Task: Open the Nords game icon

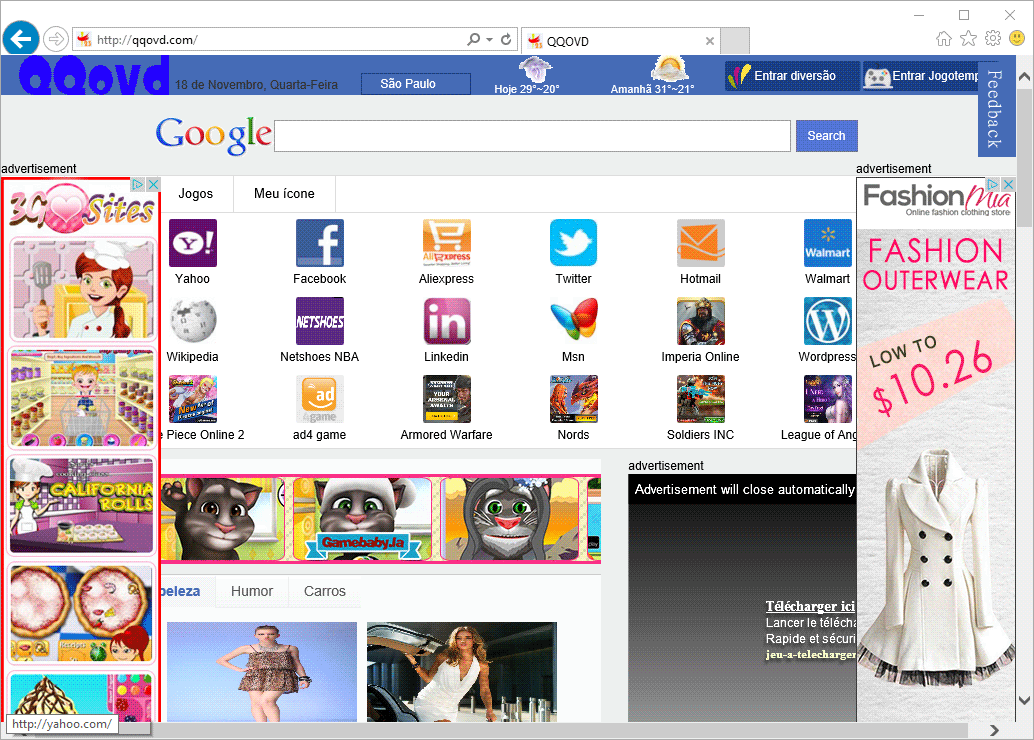Action: (x=574, y=399)
